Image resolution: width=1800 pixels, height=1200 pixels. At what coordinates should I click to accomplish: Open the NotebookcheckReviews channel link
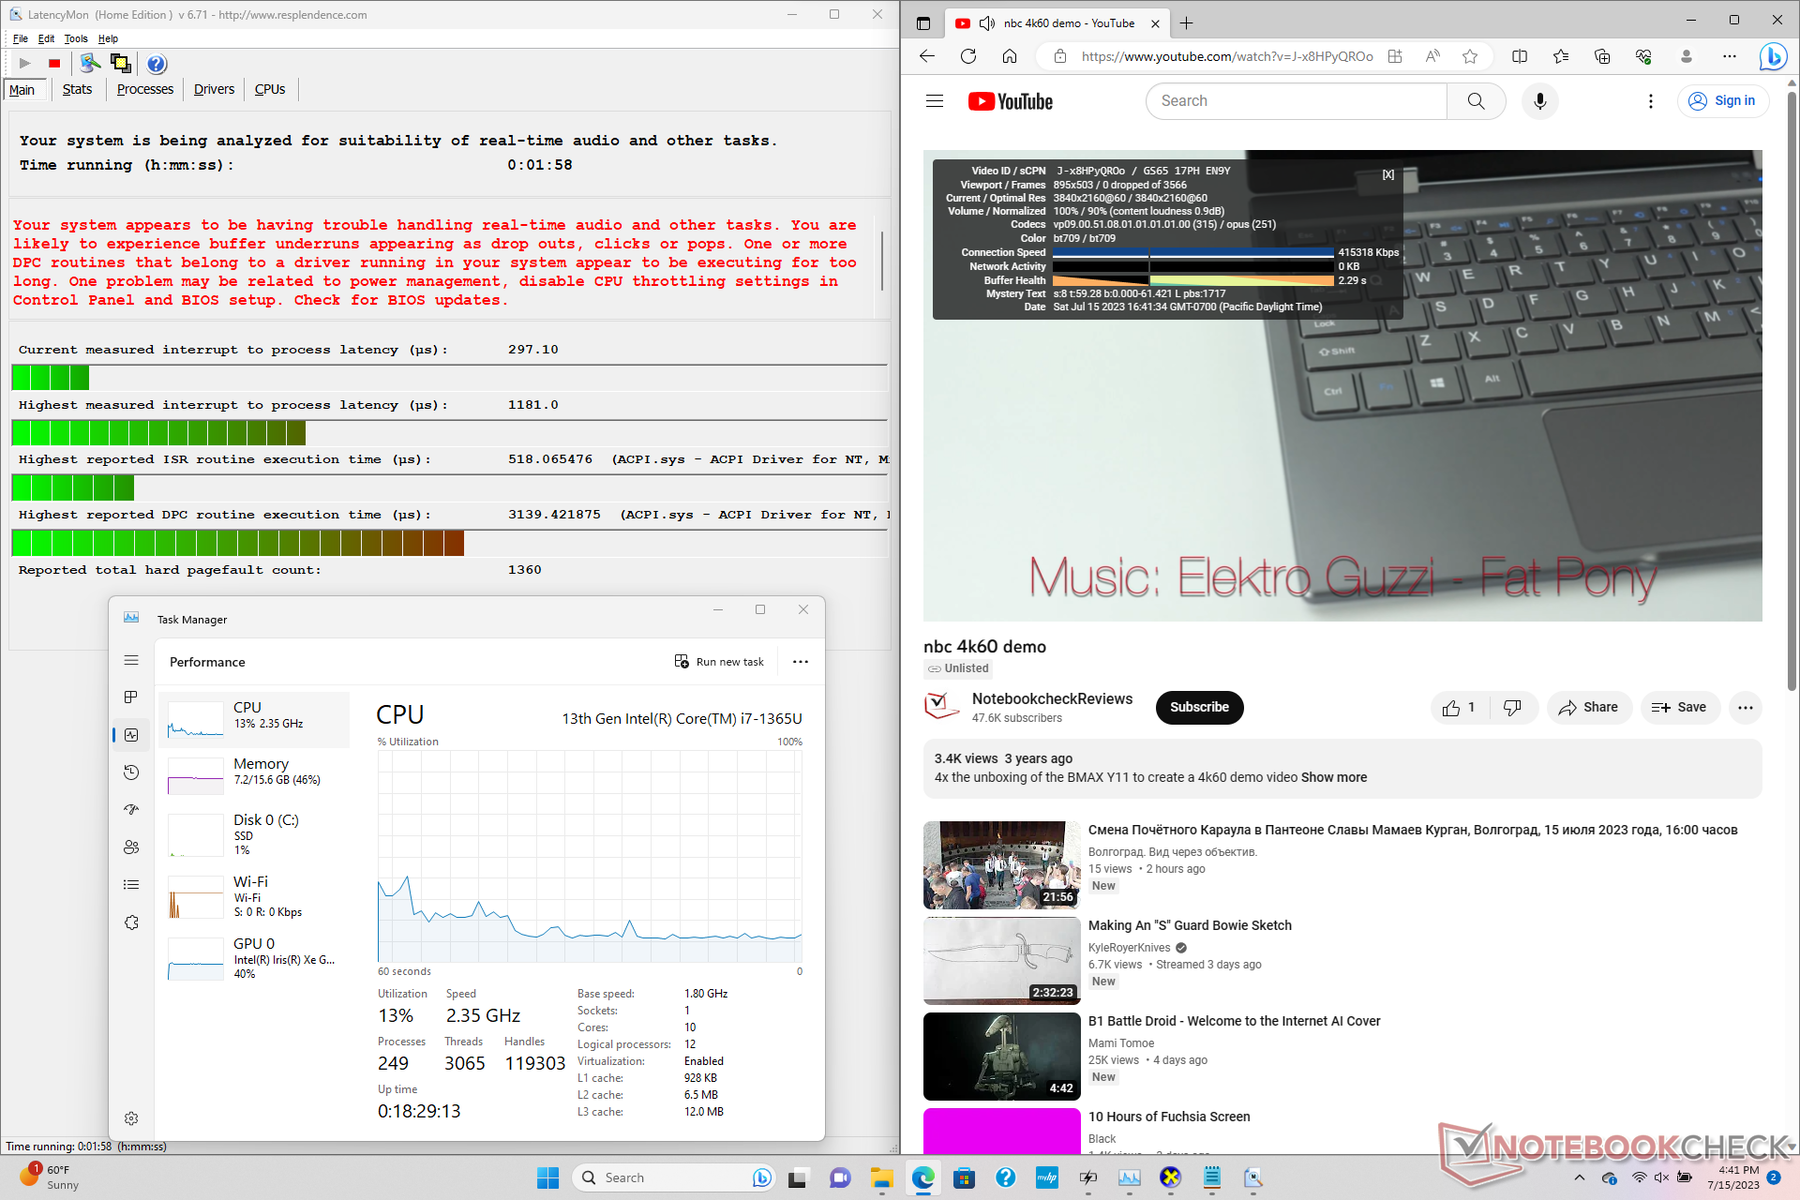(1052, 699)
